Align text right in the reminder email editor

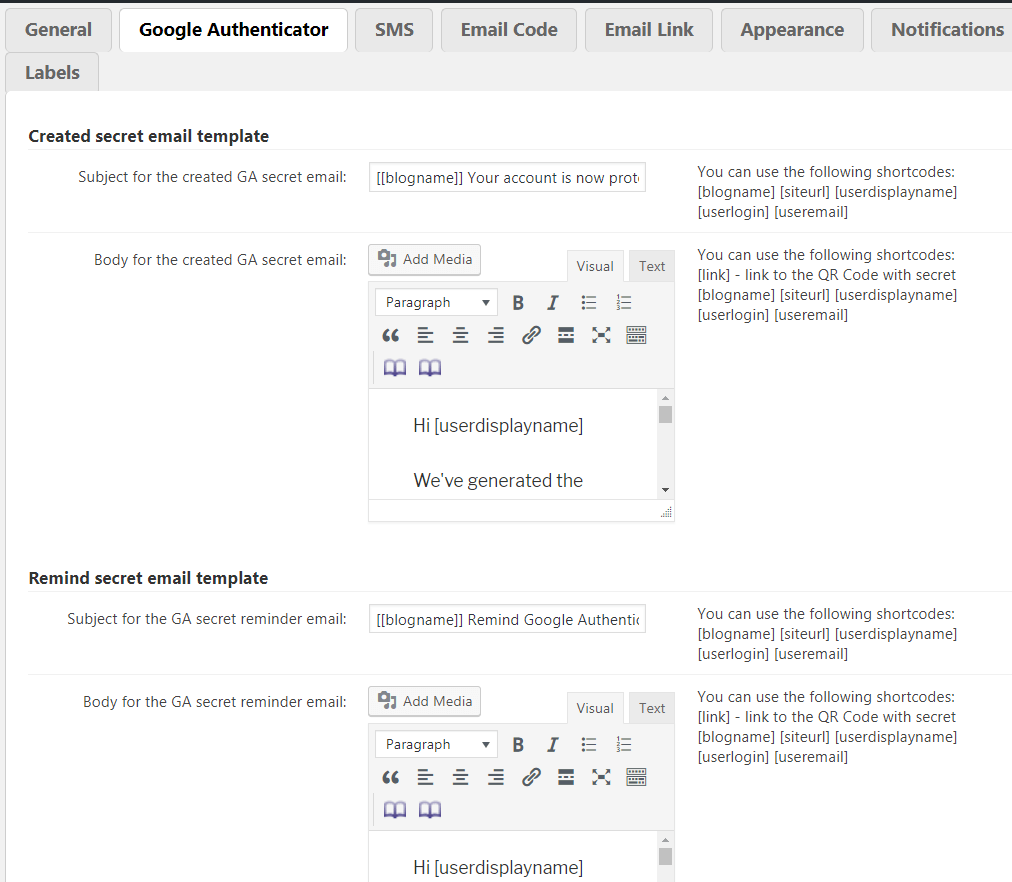coord(495,777)
